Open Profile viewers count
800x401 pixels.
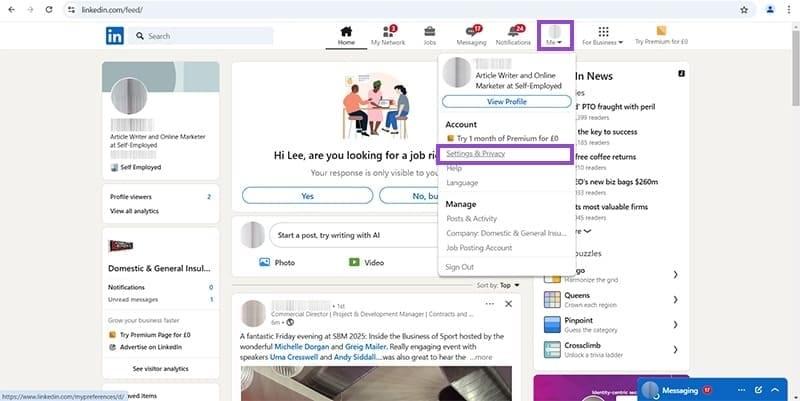[161, 197]
